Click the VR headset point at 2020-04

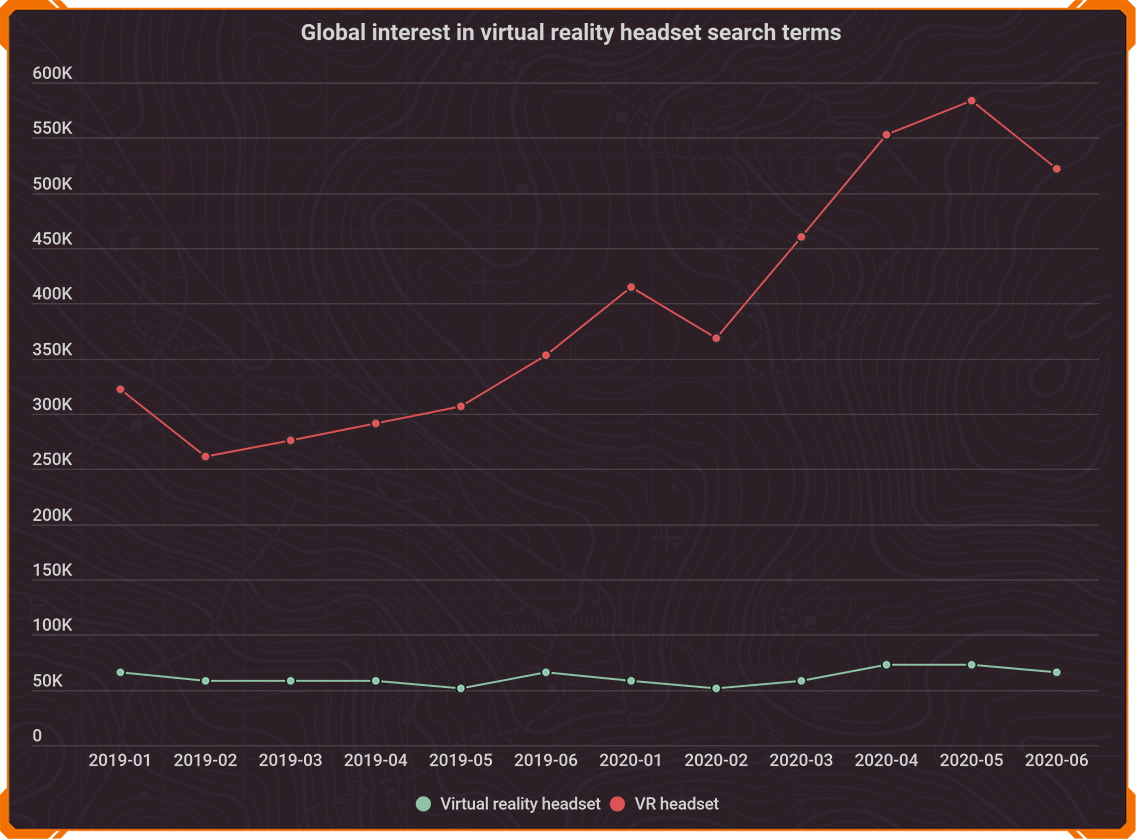(886, 135)
